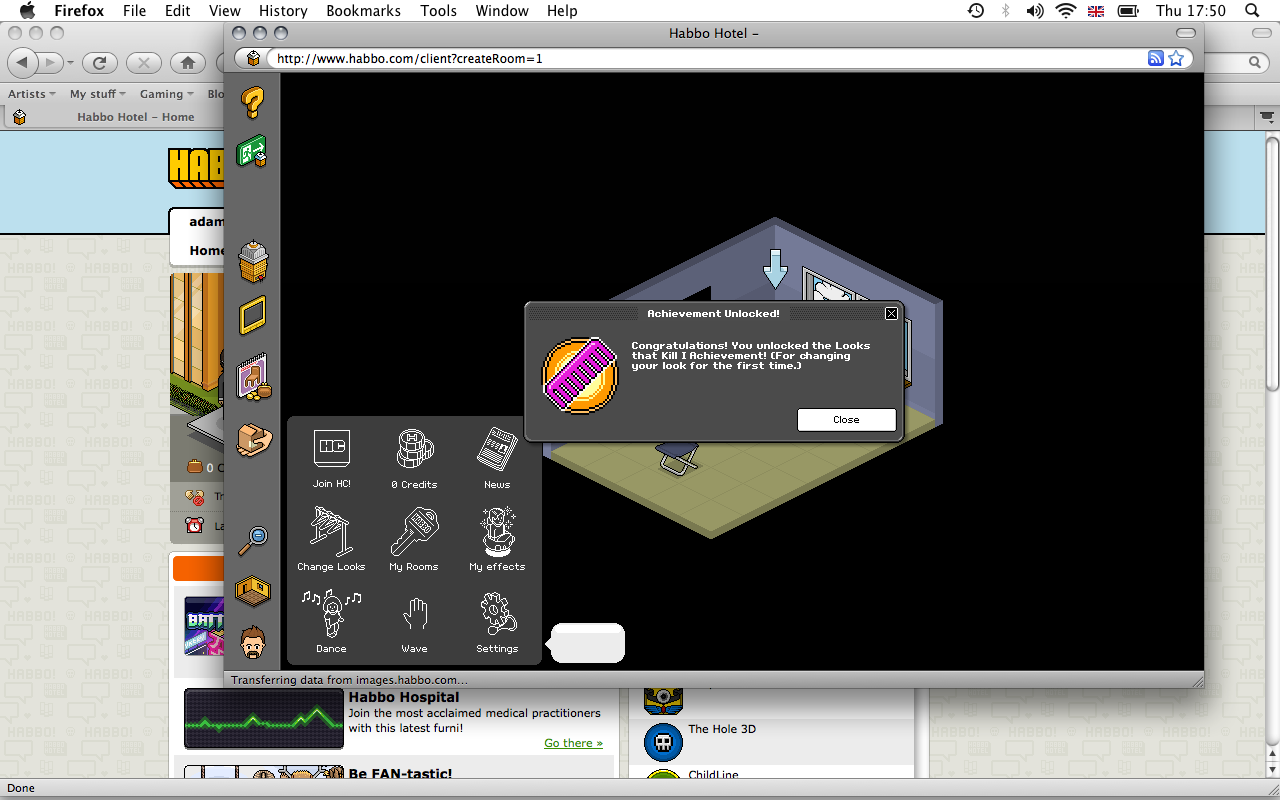Click The Hole 3D group entry

[722, 729]
